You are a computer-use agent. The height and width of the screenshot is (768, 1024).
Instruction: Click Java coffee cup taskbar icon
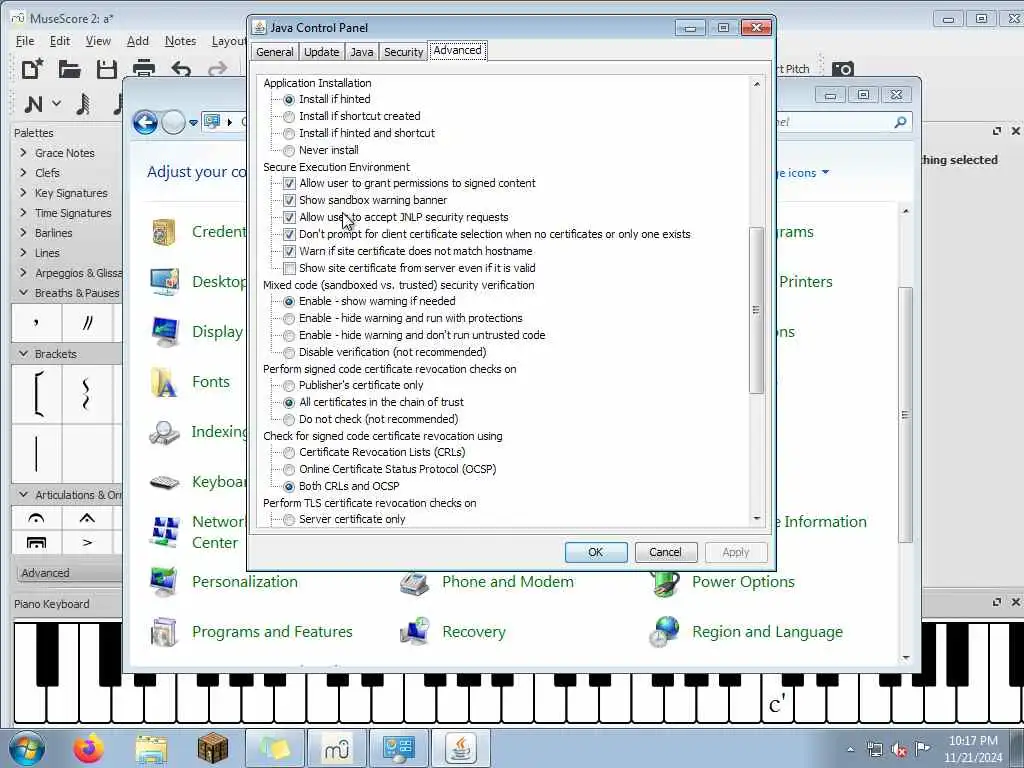tap(460, 748)
